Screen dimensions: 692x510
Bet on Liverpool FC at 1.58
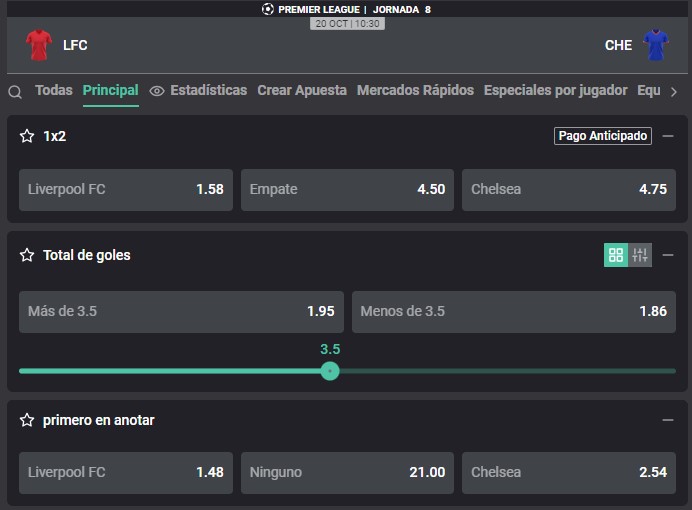[x=126, y=190]
